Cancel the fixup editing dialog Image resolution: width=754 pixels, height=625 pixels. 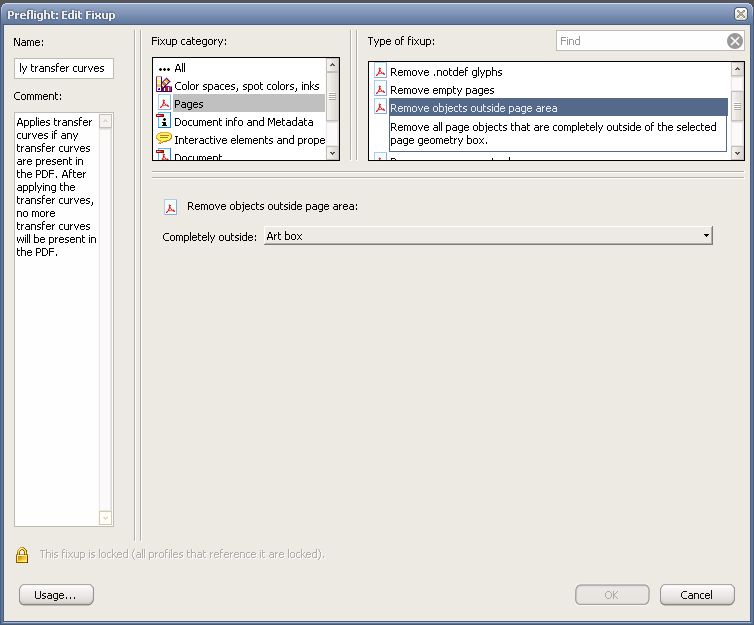(697, 595)
